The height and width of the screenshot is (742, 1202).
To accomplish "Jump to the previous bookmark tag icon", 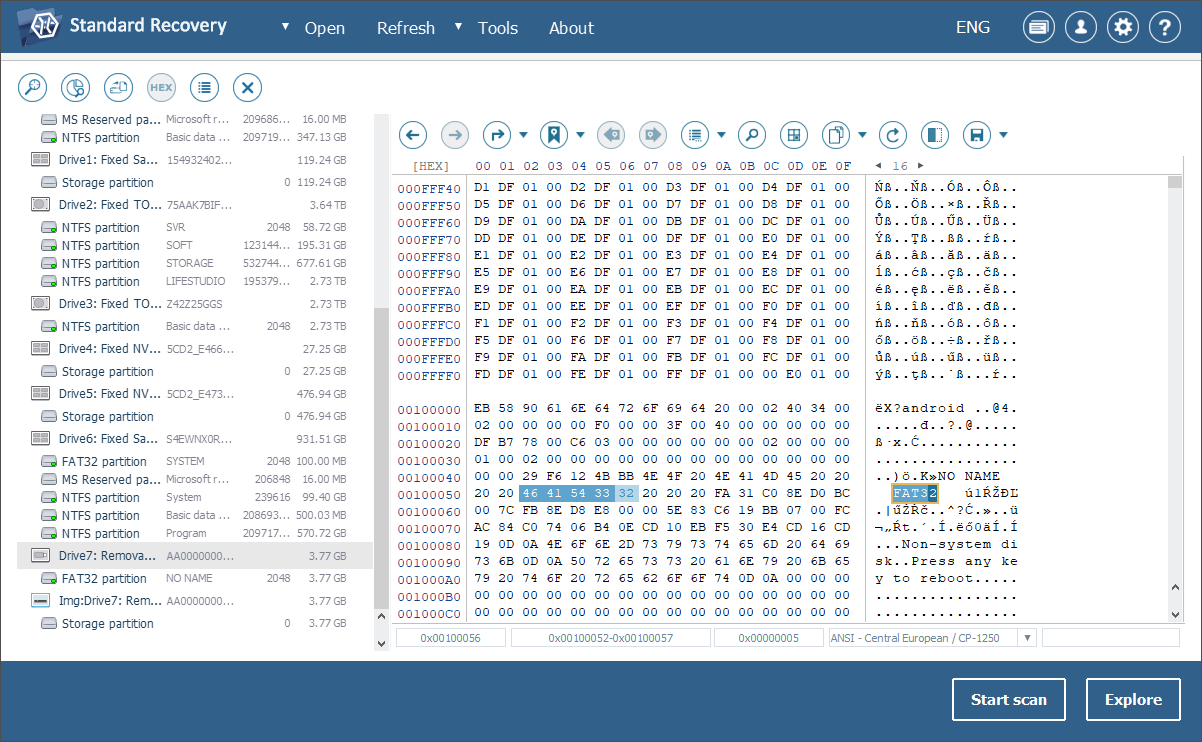I will click(610, 134).
